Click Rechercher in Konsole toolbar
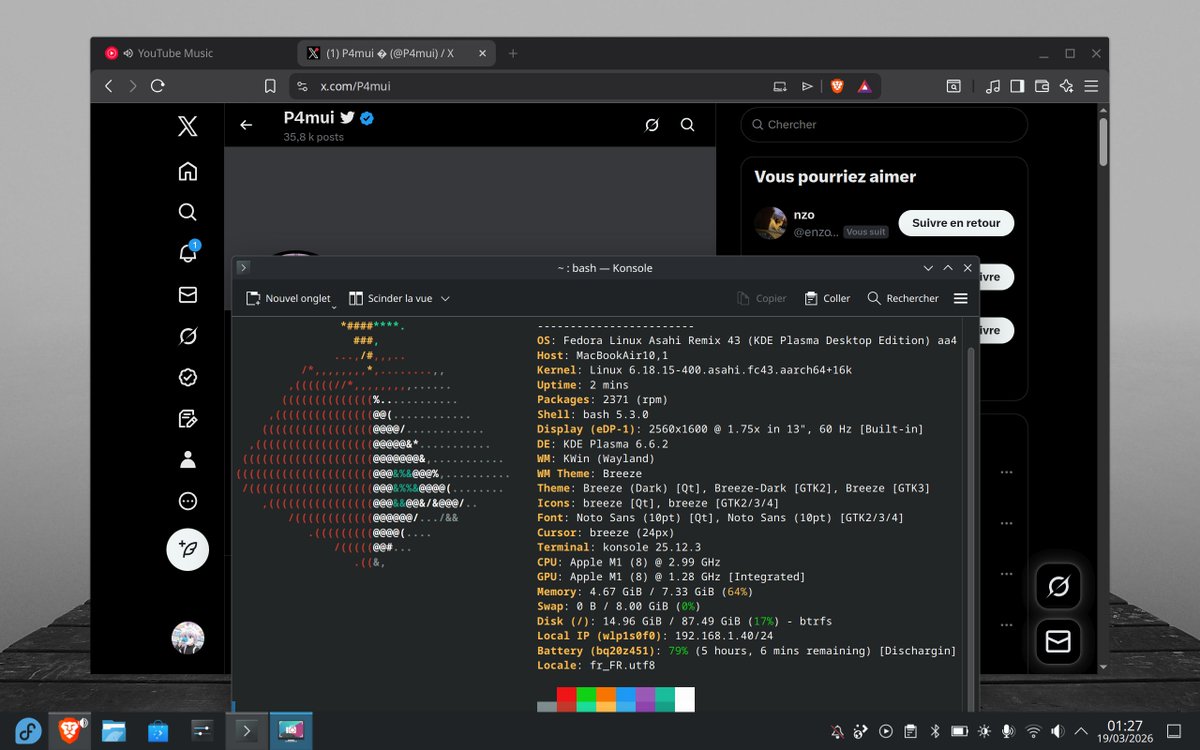Image resolution: width=1200 pixels, height=750 pixels. pos(903,298)
